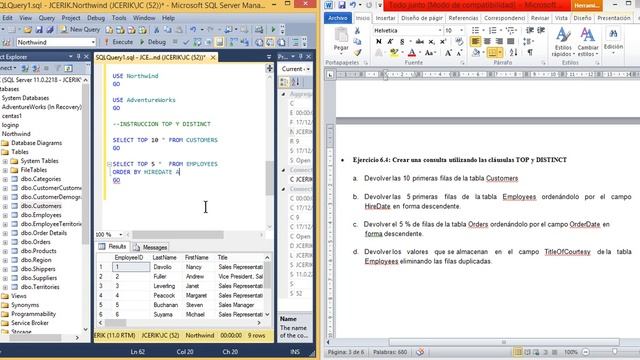Select dbo.Shippers in Object Explorer
Viewport: 640px width, 360px height.
38,269
